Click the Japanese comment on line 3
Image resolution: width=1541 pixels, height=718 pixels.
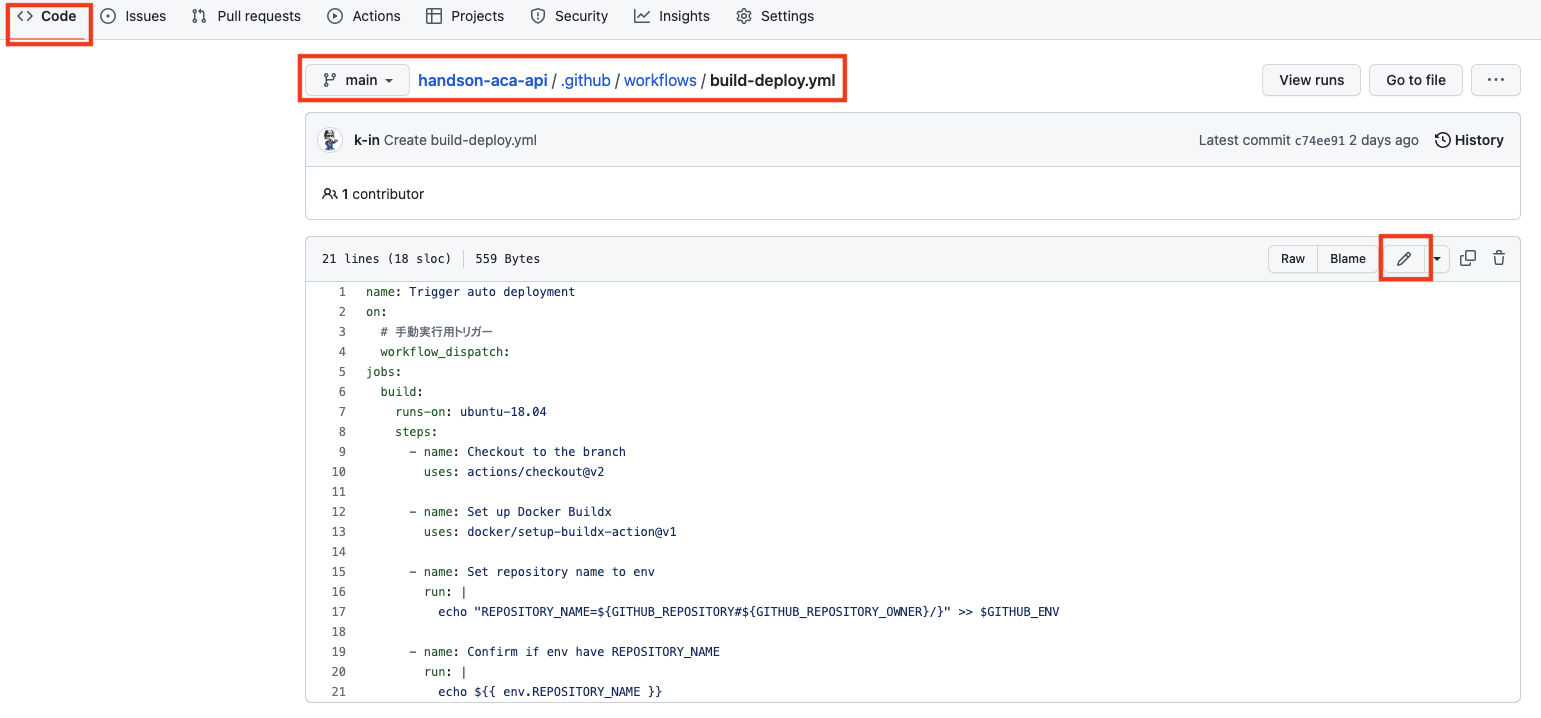tap(437, 332)
